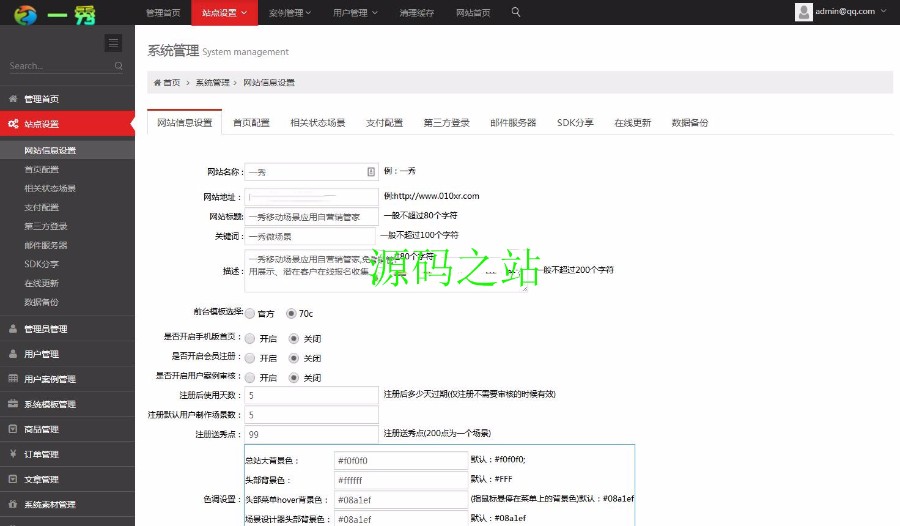
Task: Open the 案例管理 top dropdown menu
Action: 290,13
